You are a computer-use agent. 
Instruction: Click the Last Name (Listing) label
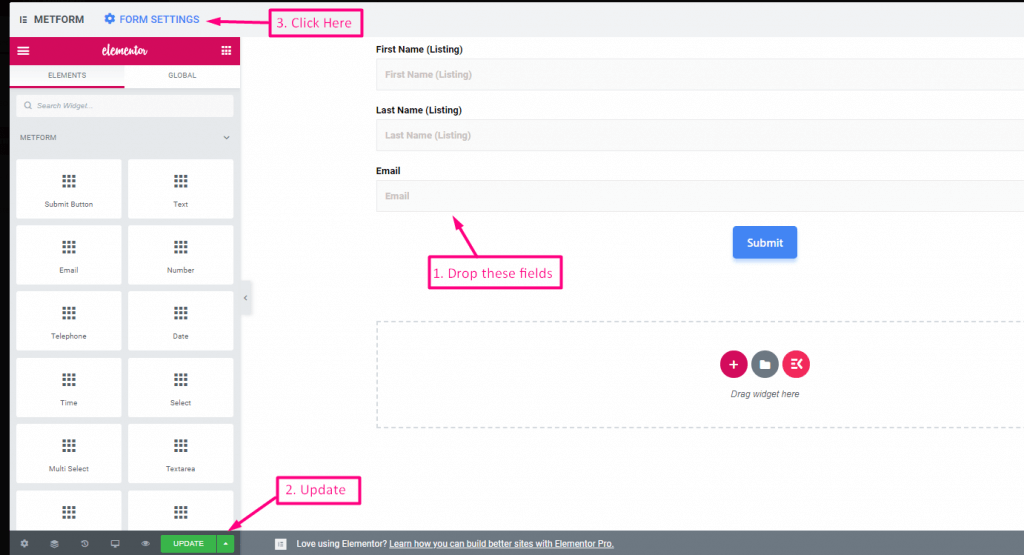[x=419, y=110]
